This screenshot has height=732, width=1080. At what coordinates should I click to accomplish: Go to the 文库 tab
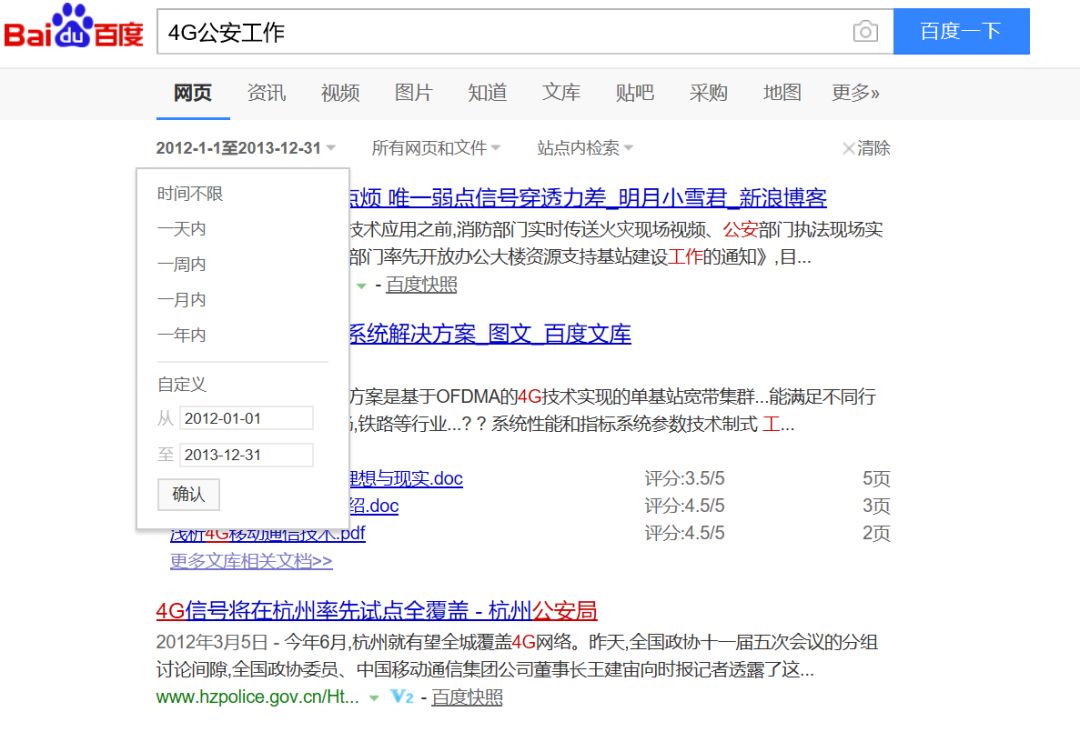(x=561, y=93)
